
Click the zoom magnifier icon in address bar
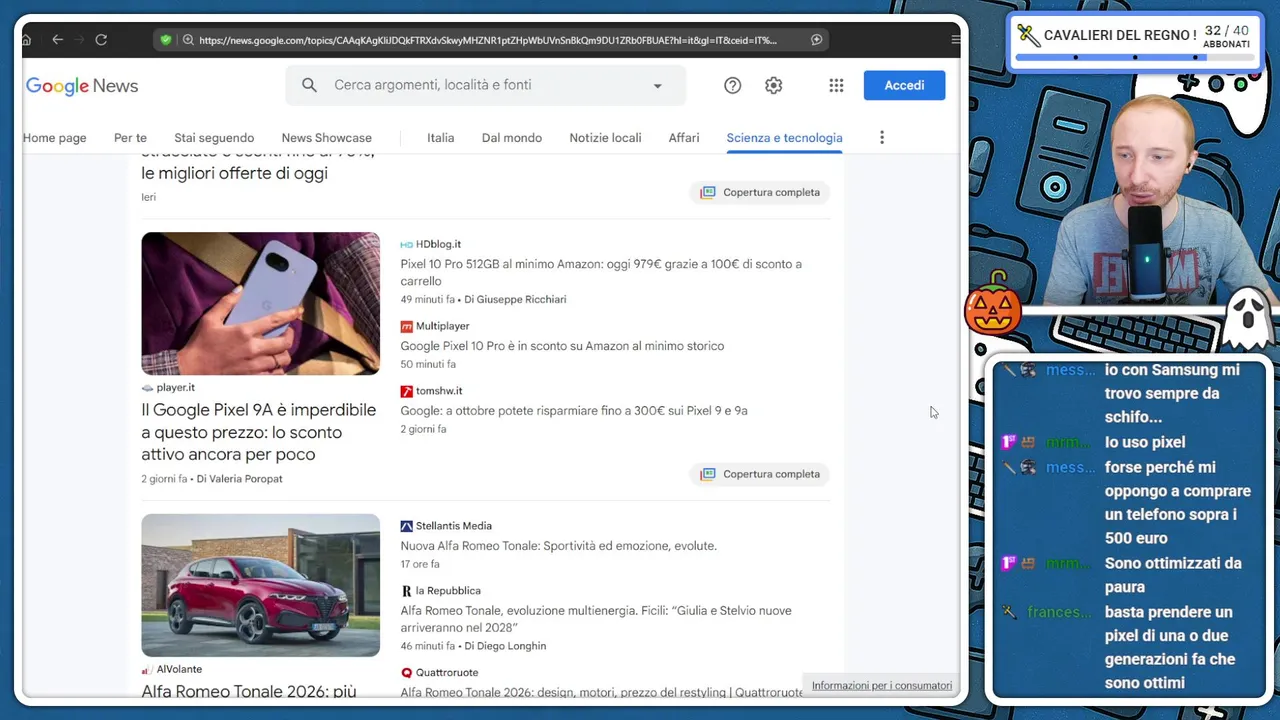tap(188, 40)
